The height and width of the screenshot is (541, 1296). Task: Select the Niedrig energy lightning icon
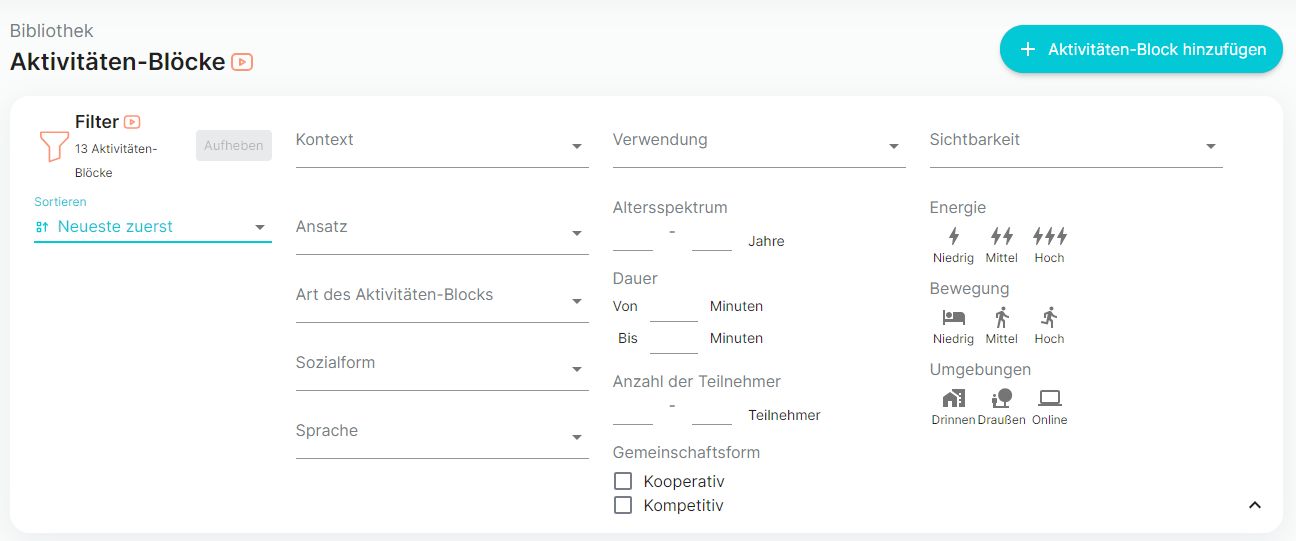953,236
